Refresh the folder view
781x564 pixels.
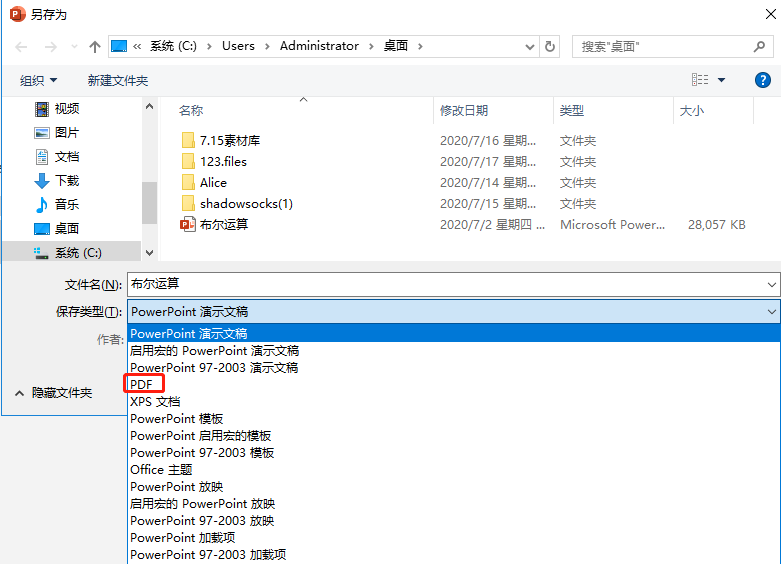tap(550, 47)
